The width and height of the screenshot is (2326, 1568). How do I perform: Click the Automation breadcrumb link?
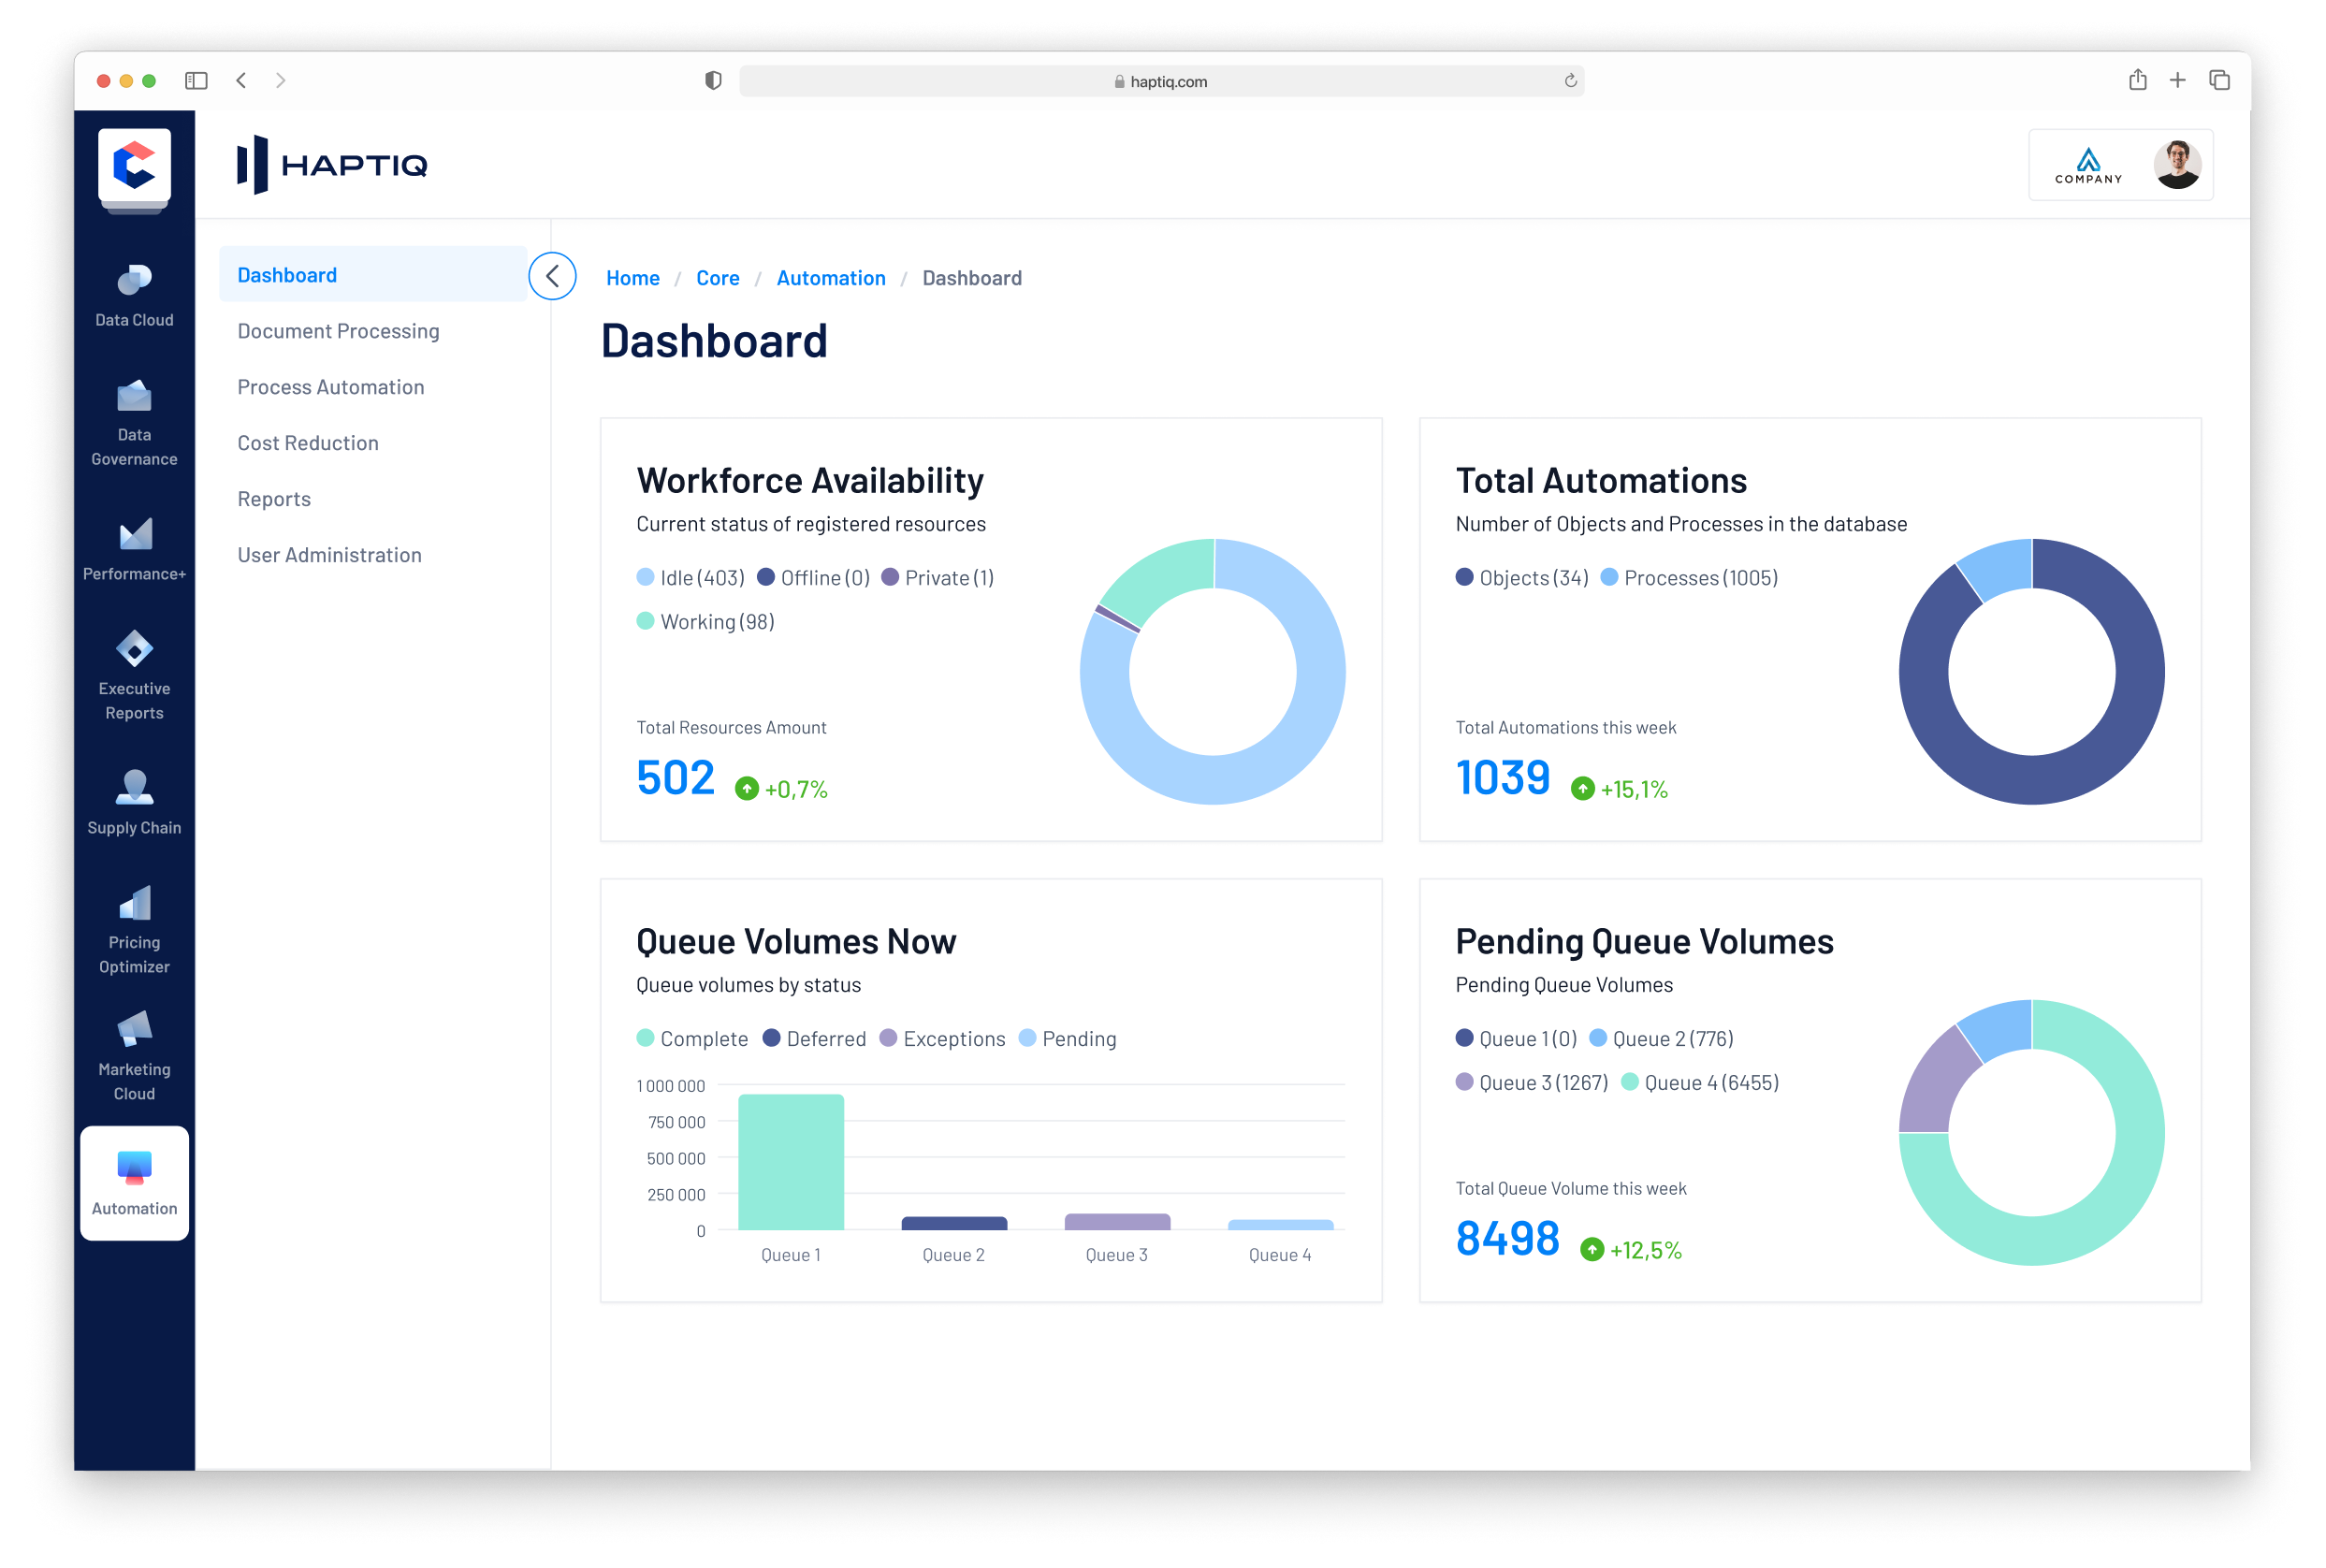pos(830,278)
